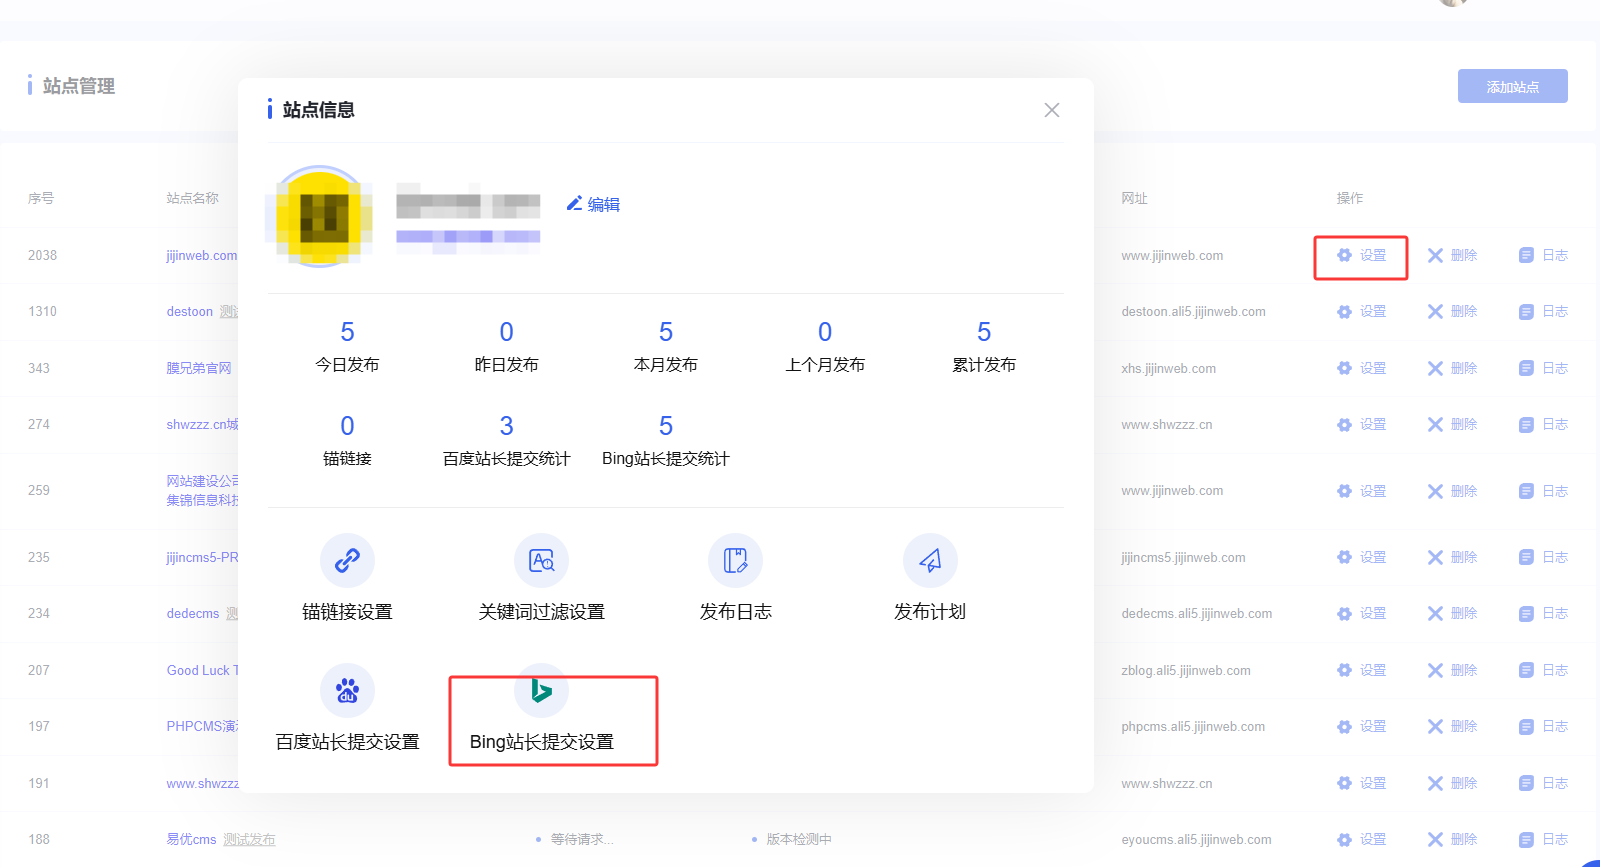Delete the xhs.jijinweb.com site
Screen dimensions: 1600x867
(1452, 369)
